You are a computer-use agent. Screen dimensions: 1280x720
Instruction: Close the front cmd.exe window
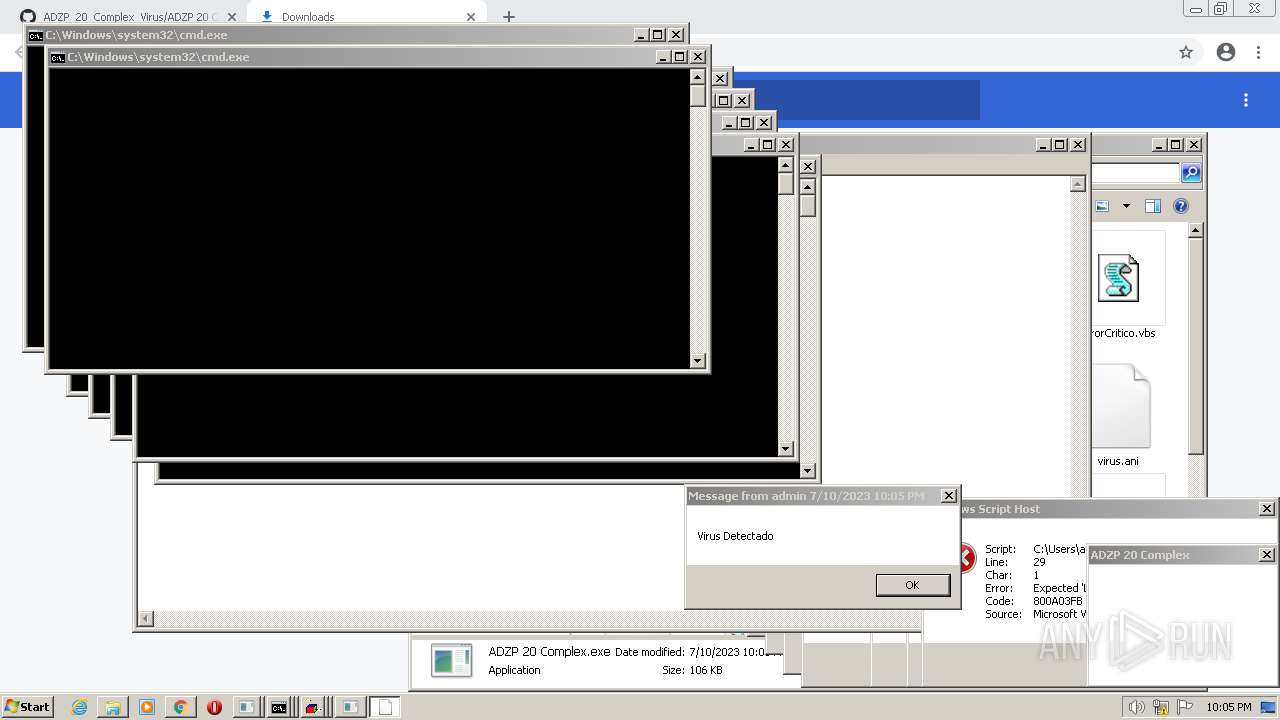pos(698,57)
